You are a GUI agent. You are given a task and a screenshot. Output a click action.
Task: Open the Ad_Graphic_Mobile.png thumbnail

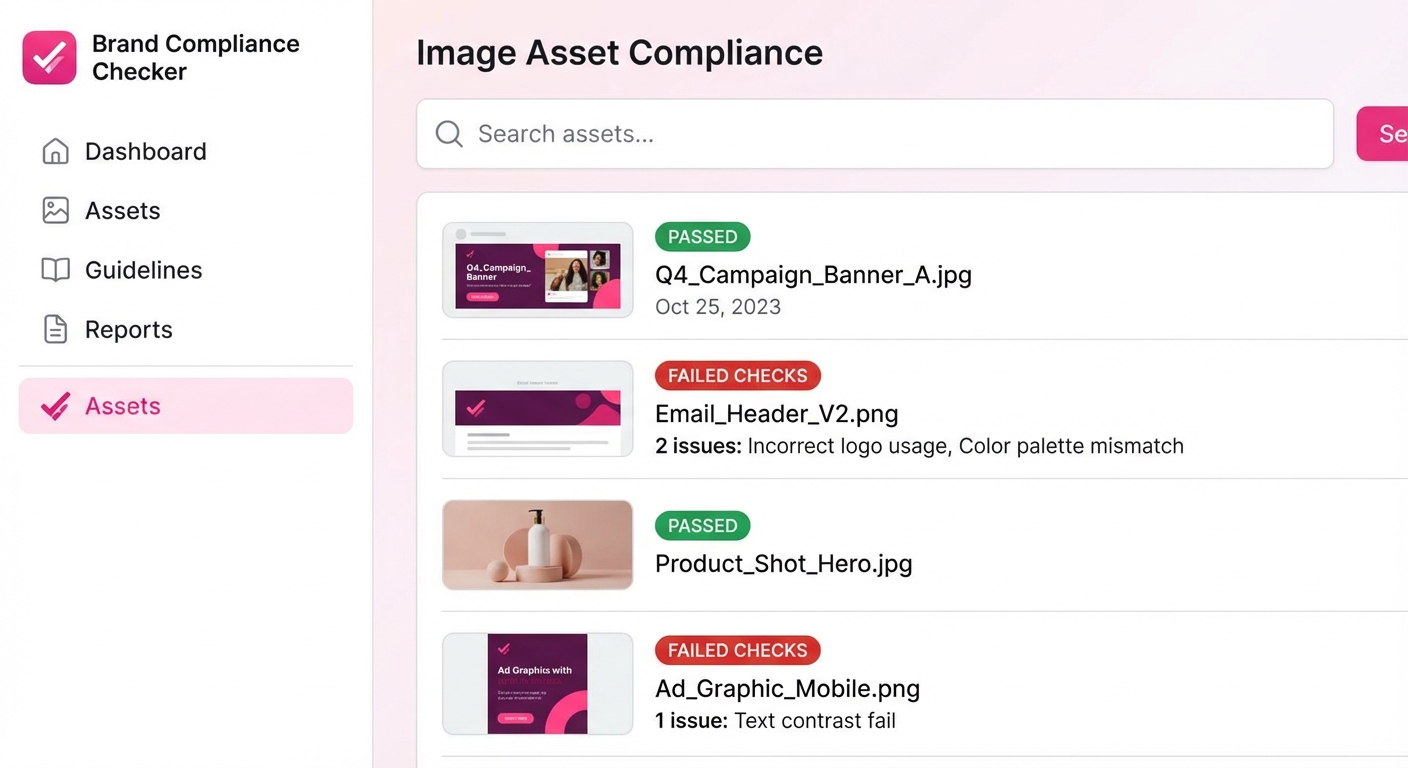click(x=538, y=684)
